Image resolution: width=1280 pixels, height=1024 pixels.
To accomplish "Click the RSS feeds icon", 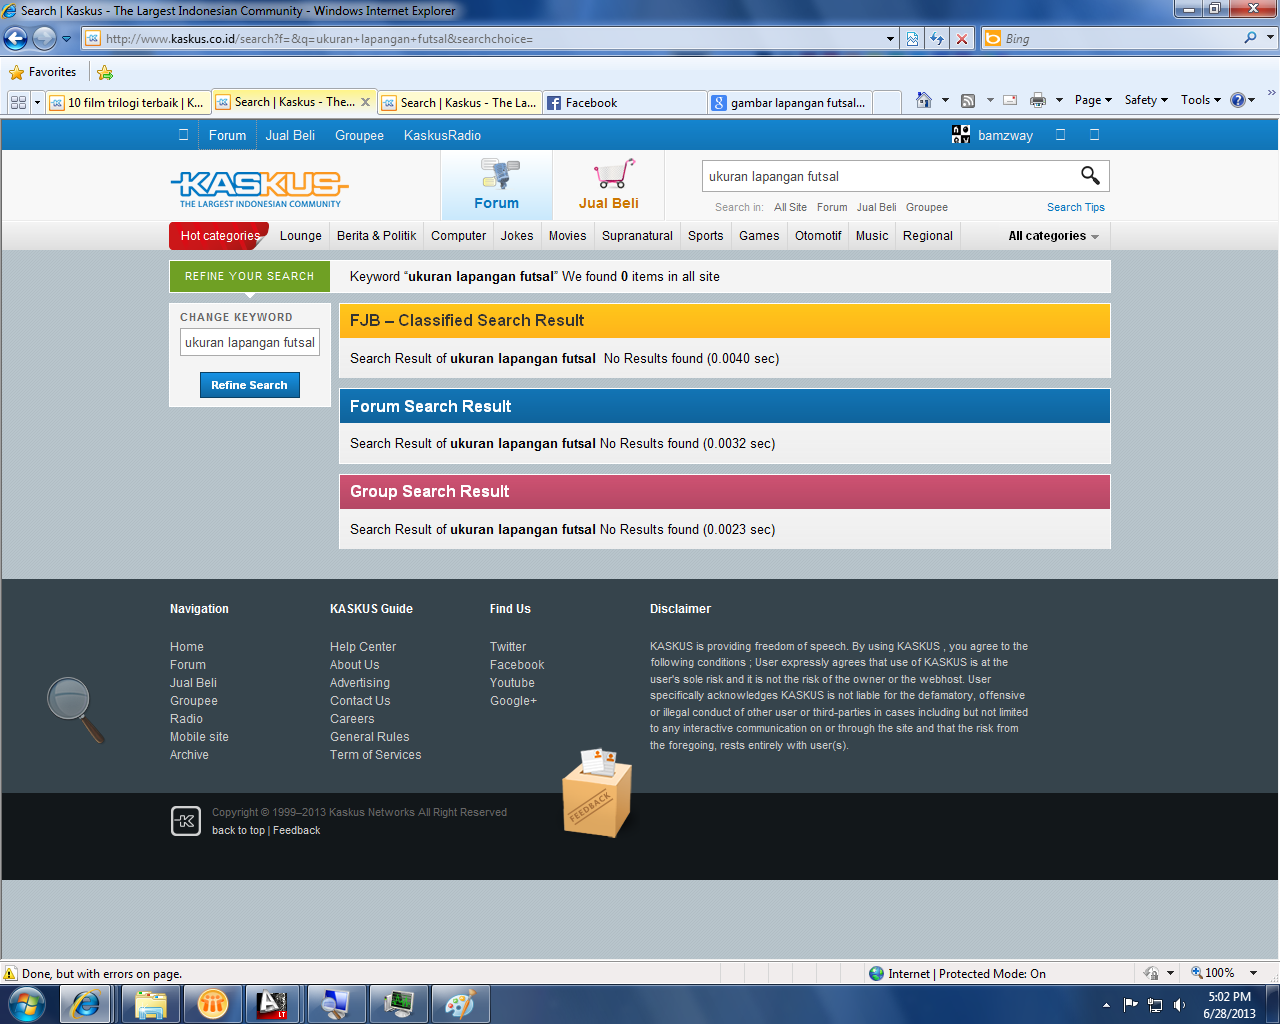I will 968,100.
